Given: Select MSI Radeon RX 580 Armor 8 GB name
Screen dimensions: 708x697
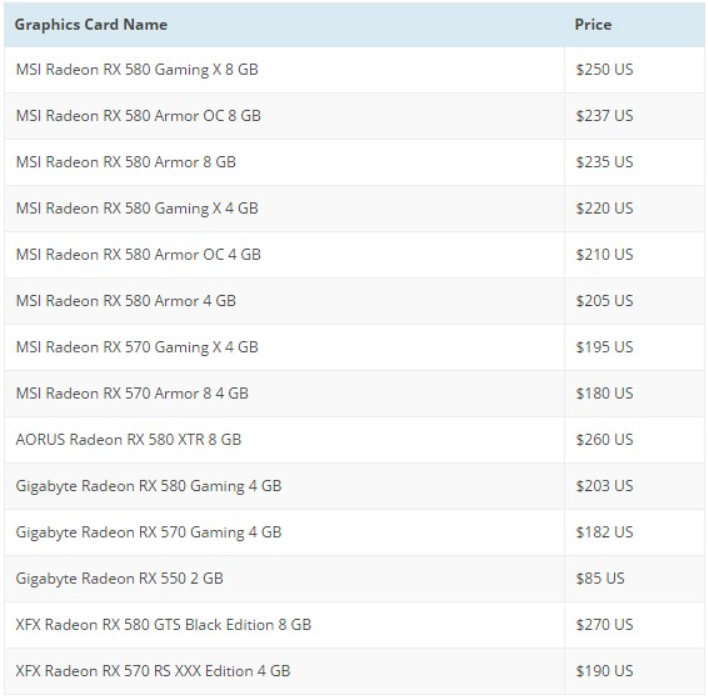Looking at the screenshot, I should [x=126, y=162].
